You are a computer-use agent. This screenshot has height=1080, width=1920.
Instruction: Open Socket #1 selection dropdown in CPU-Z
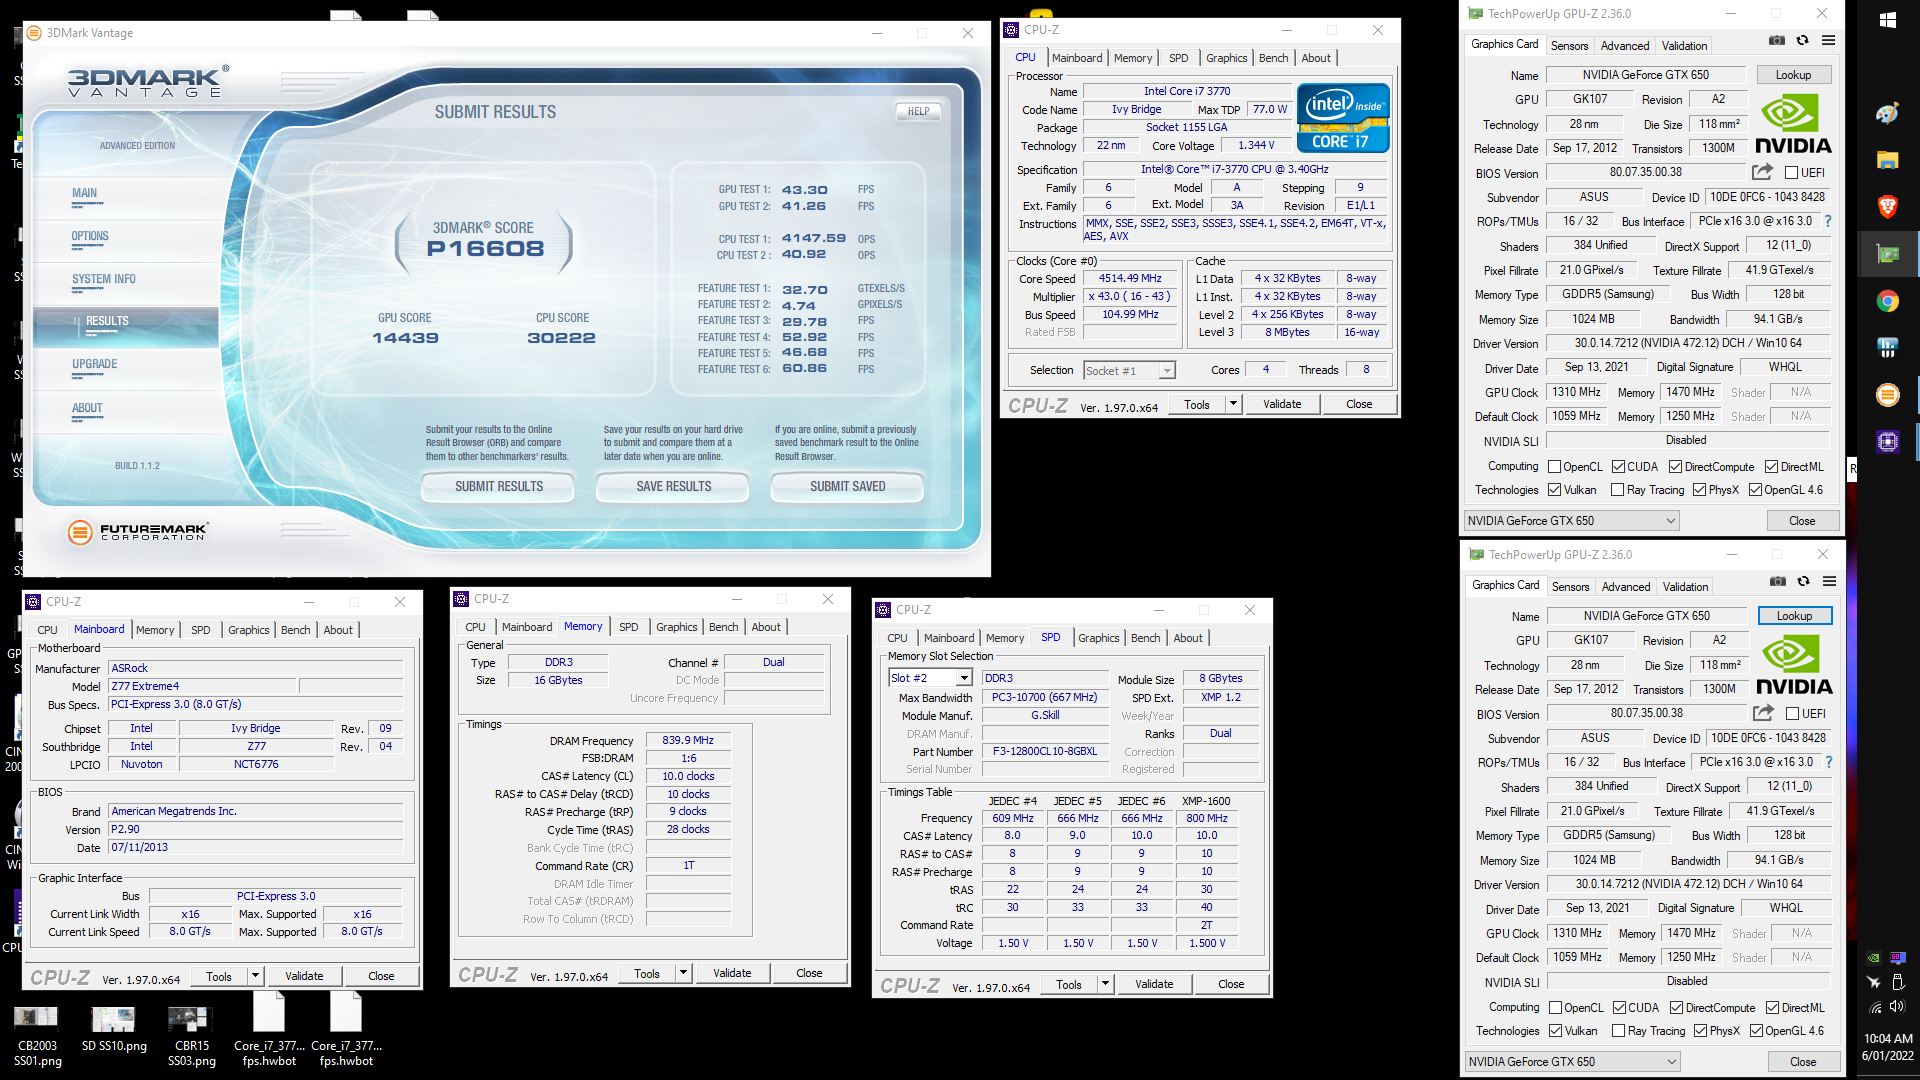click(1130, 371)
